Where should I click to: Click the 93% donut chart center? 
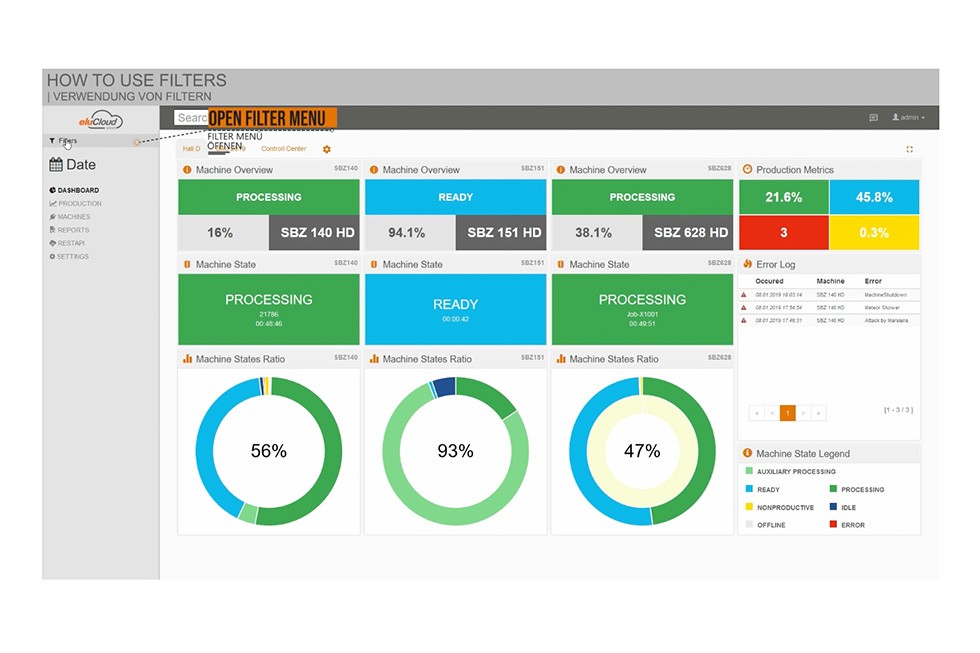pyautogui.click(x=456, y=451)
